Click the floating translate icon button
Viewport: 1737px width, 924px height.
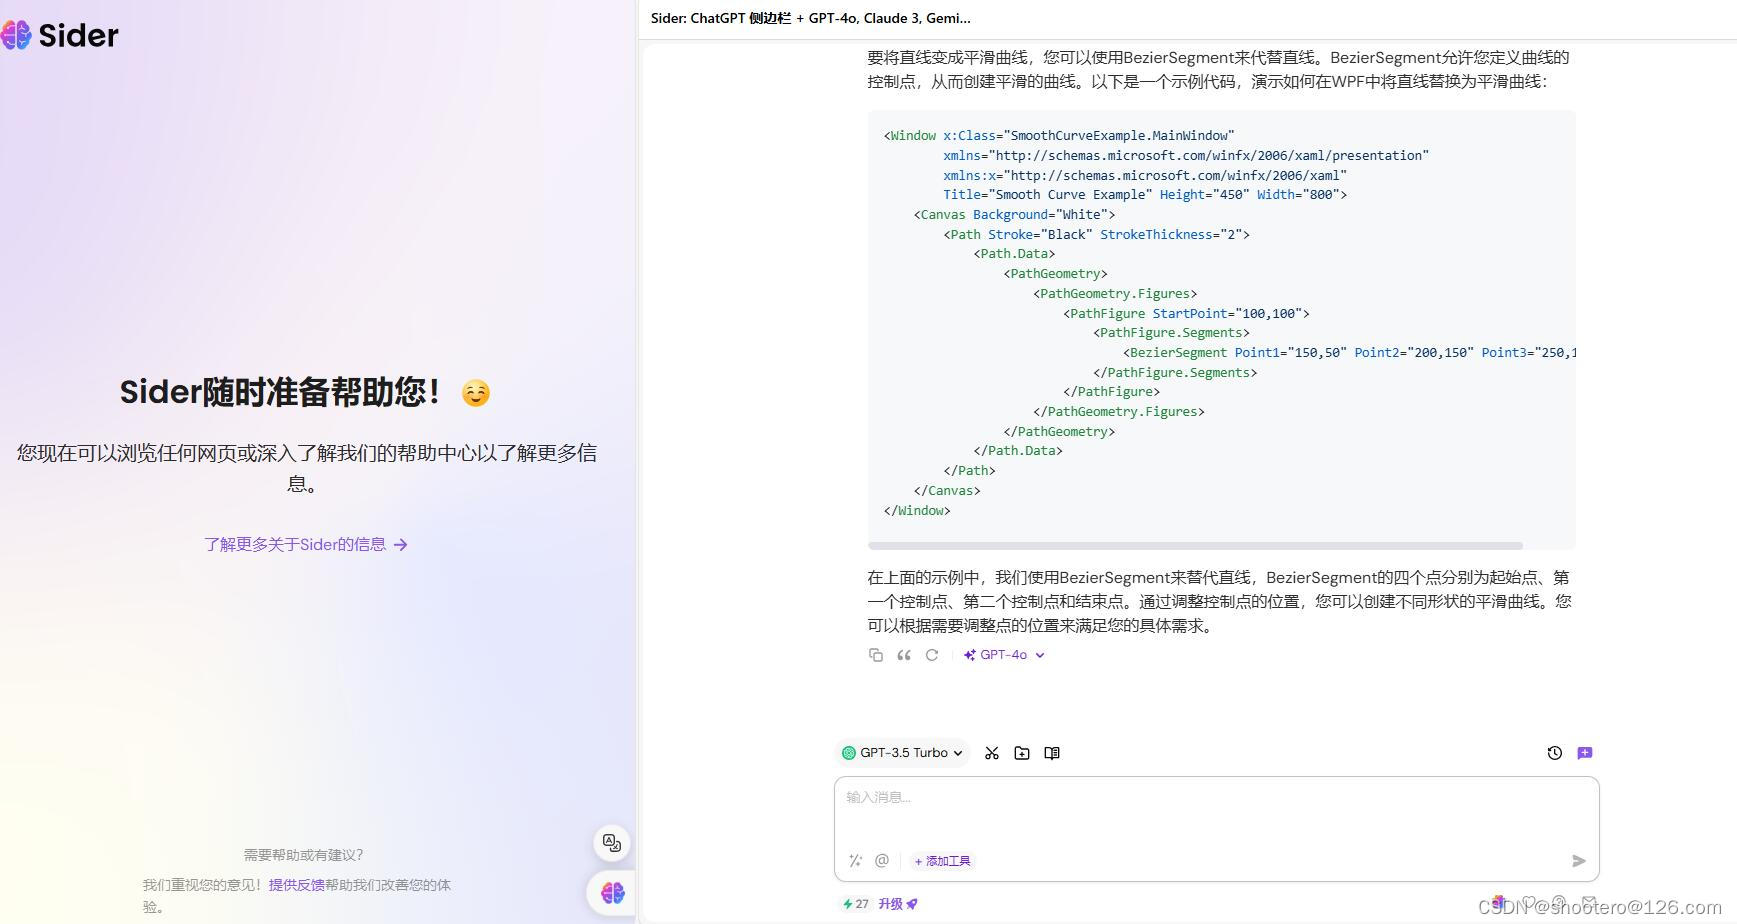point(612,843)
